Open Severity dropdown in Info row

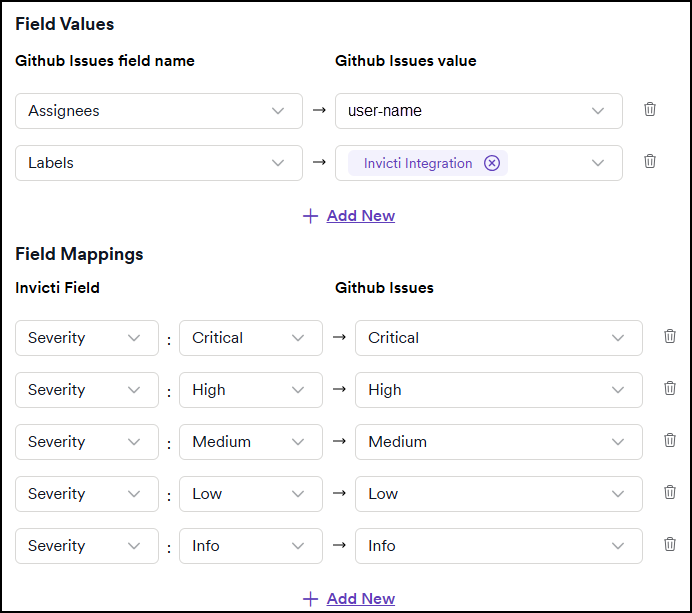(87, 546)
